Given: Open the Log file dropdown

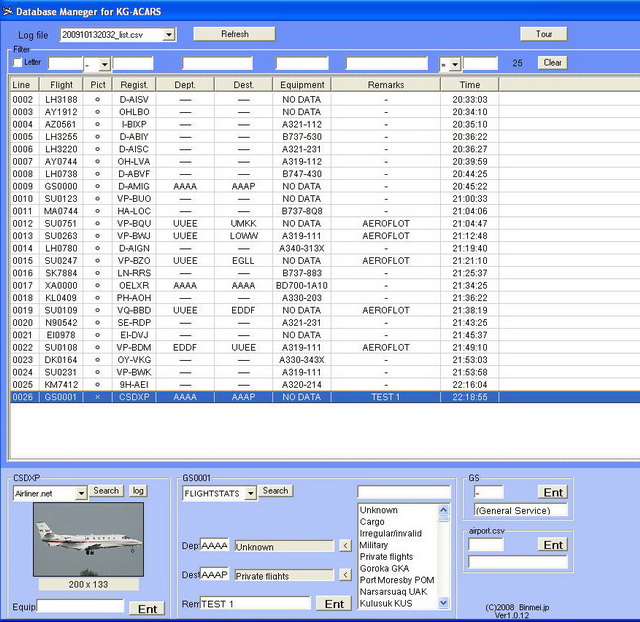Looking at the screenshot, I should 168,35.
